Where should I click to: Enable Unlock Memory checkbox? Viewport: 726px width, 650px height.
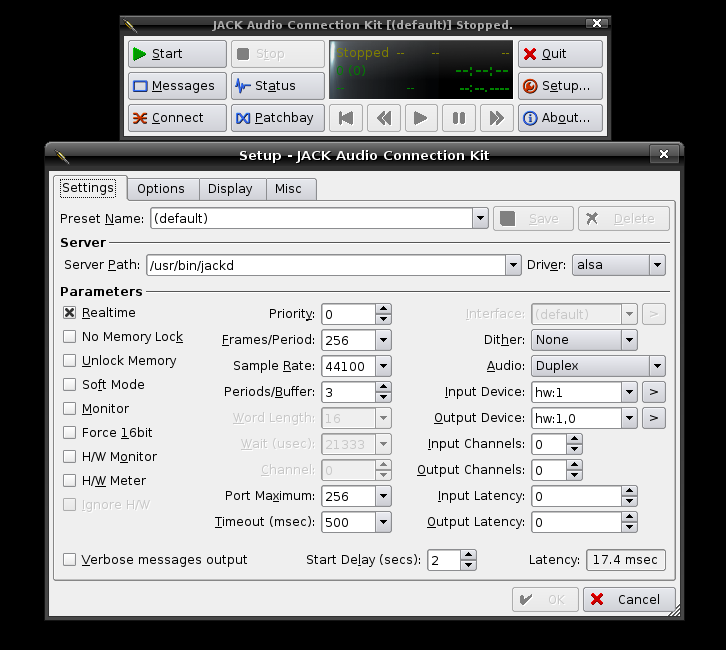[x=69, y=361]
